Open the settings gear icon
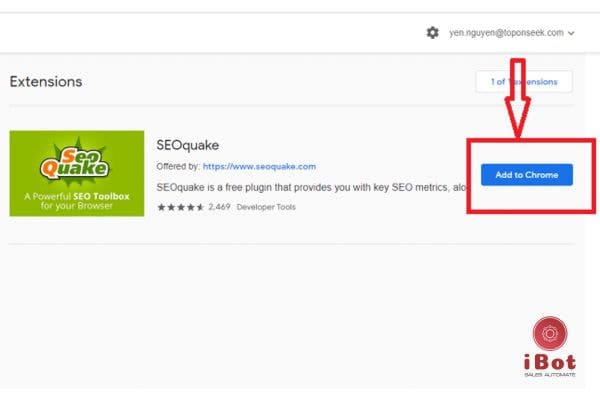The width and height of the screenshot is (600, 400). pyautogui.click(x=432, y=33)
